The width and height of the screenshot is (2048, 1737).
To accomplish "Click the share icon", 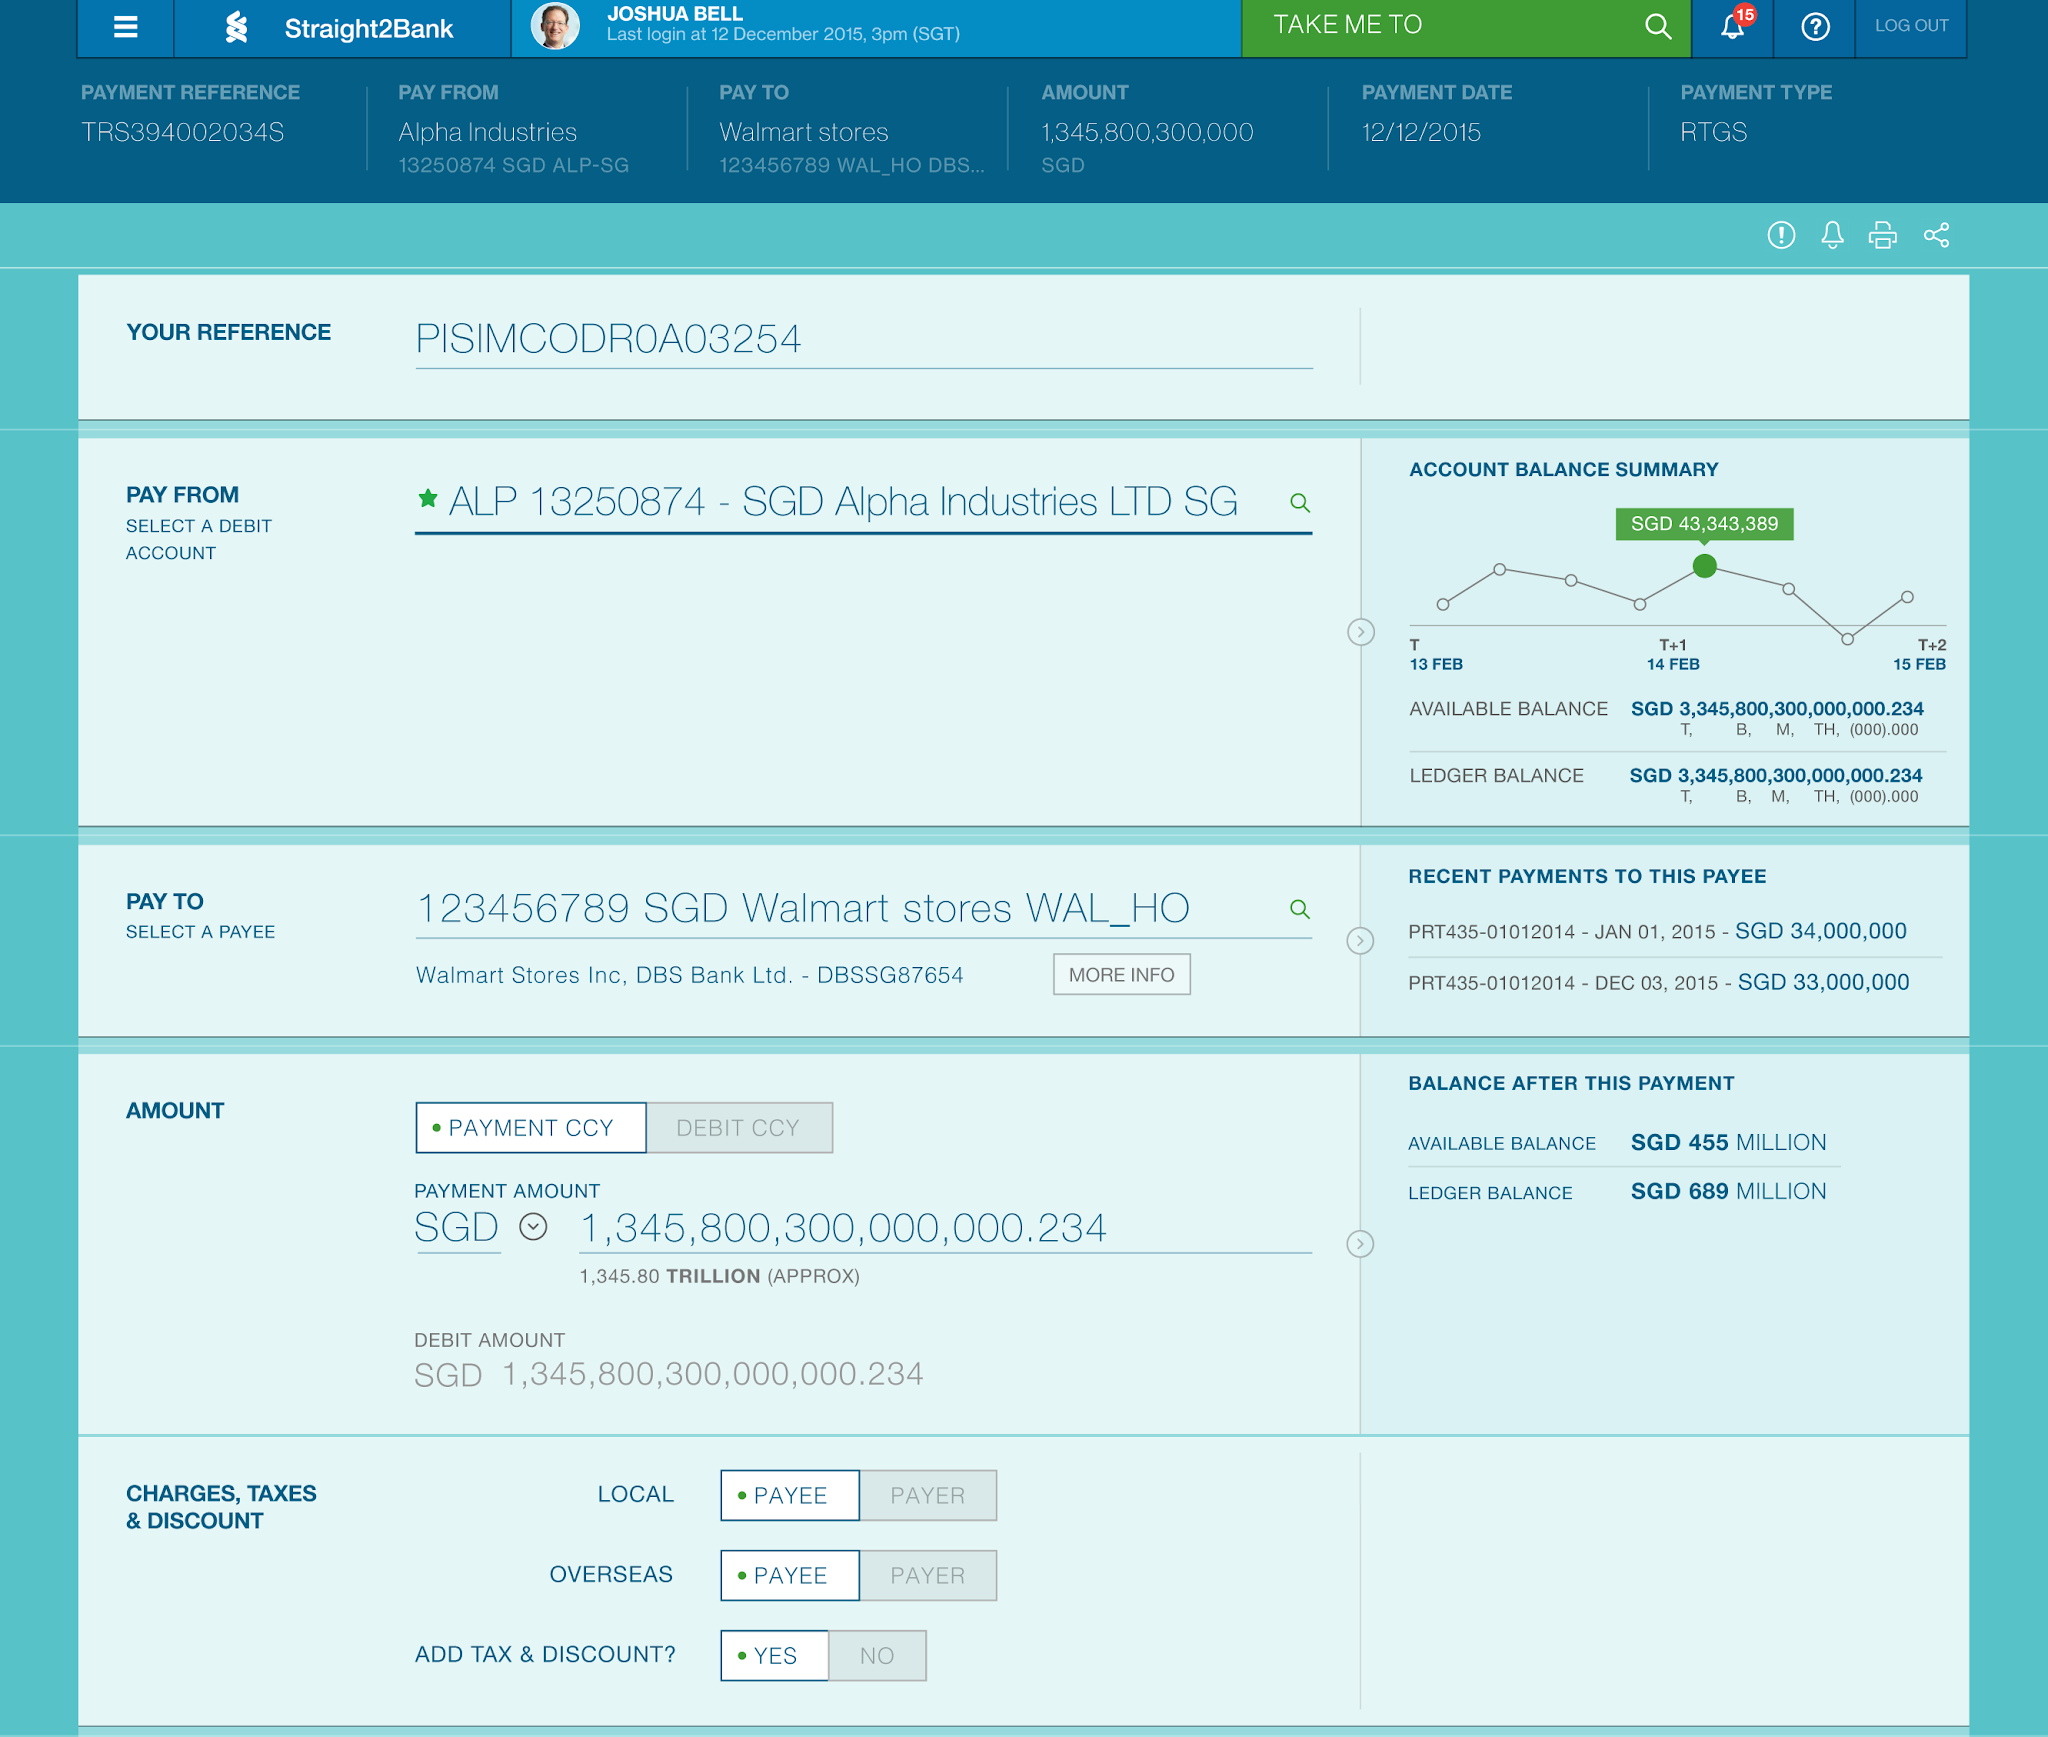I will coord(1936,235).
